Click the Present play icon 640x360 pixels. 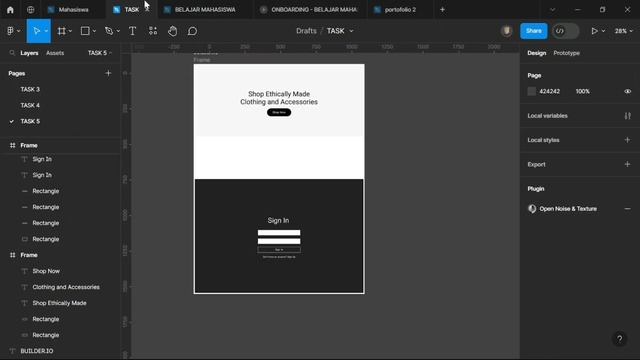pos(594,31)
